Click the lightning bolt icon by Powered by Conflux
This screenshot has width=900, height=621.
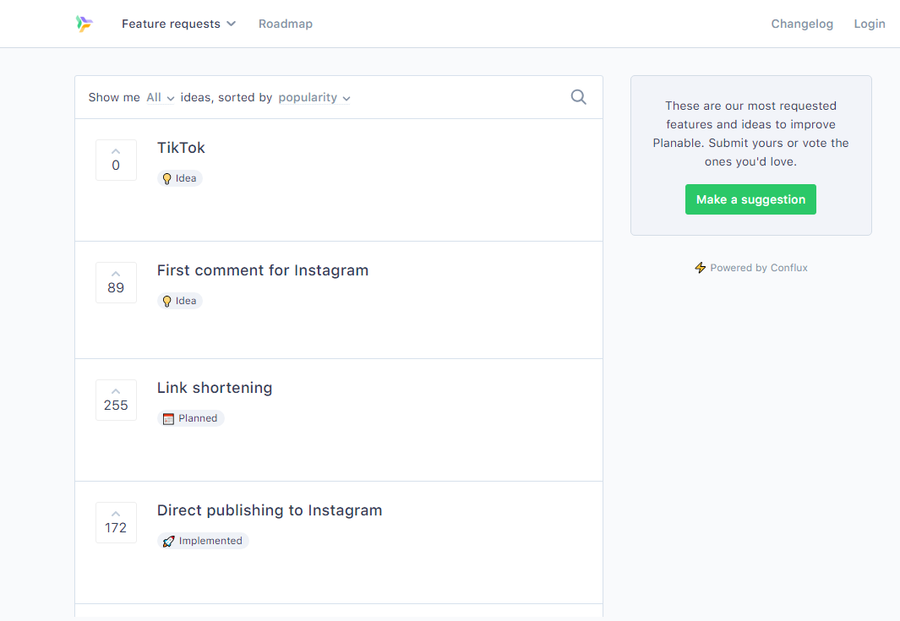pyautogui.click(x=700, y=267)
